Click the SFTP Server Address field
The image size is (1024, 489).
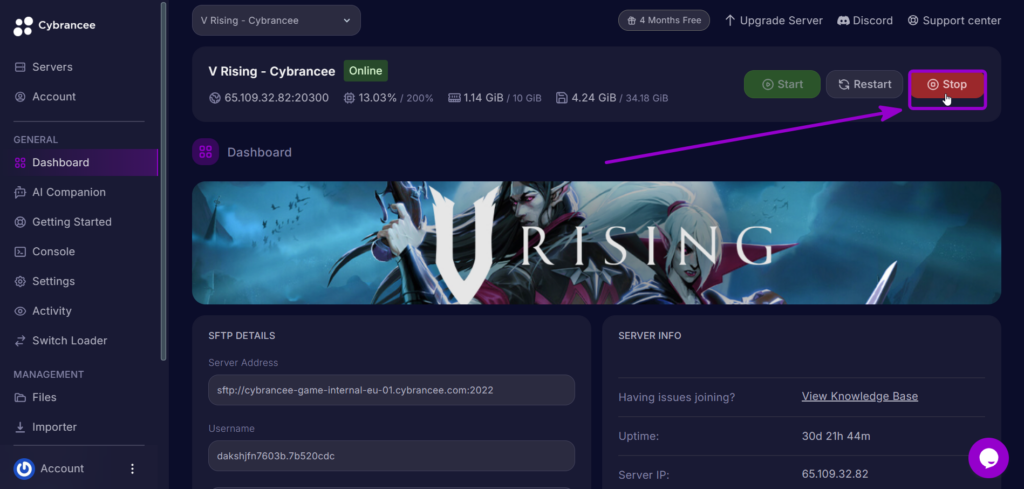click(x=391, y=390)
